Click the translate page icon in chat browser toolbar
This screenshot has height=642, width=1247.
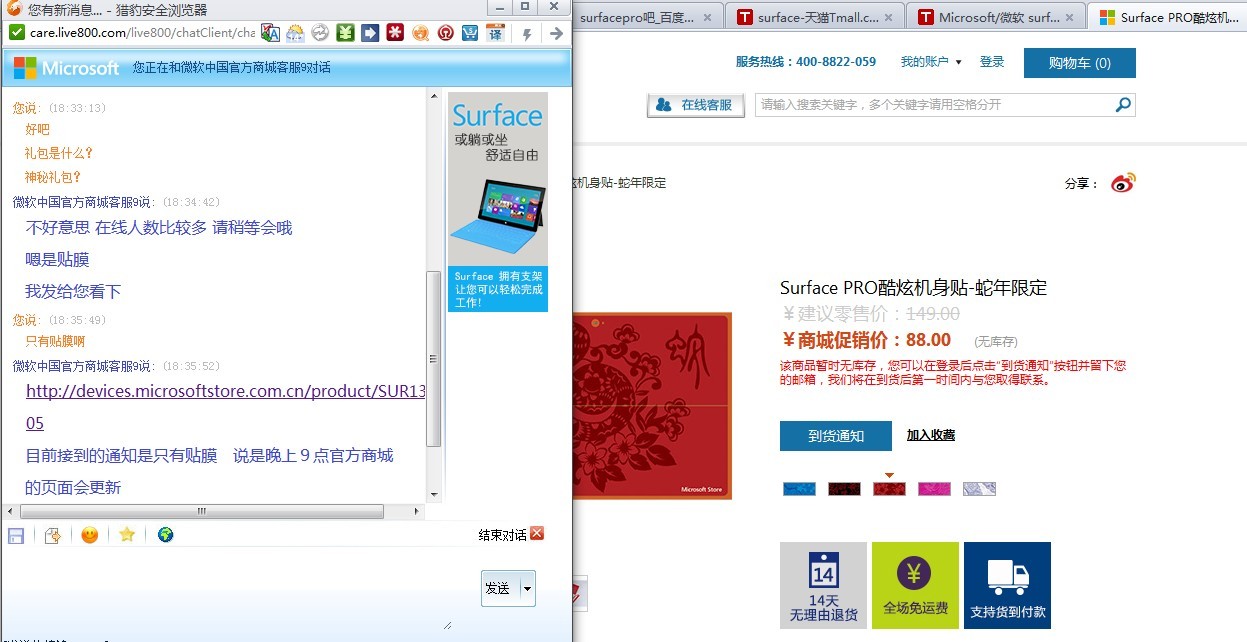[270, 33]
